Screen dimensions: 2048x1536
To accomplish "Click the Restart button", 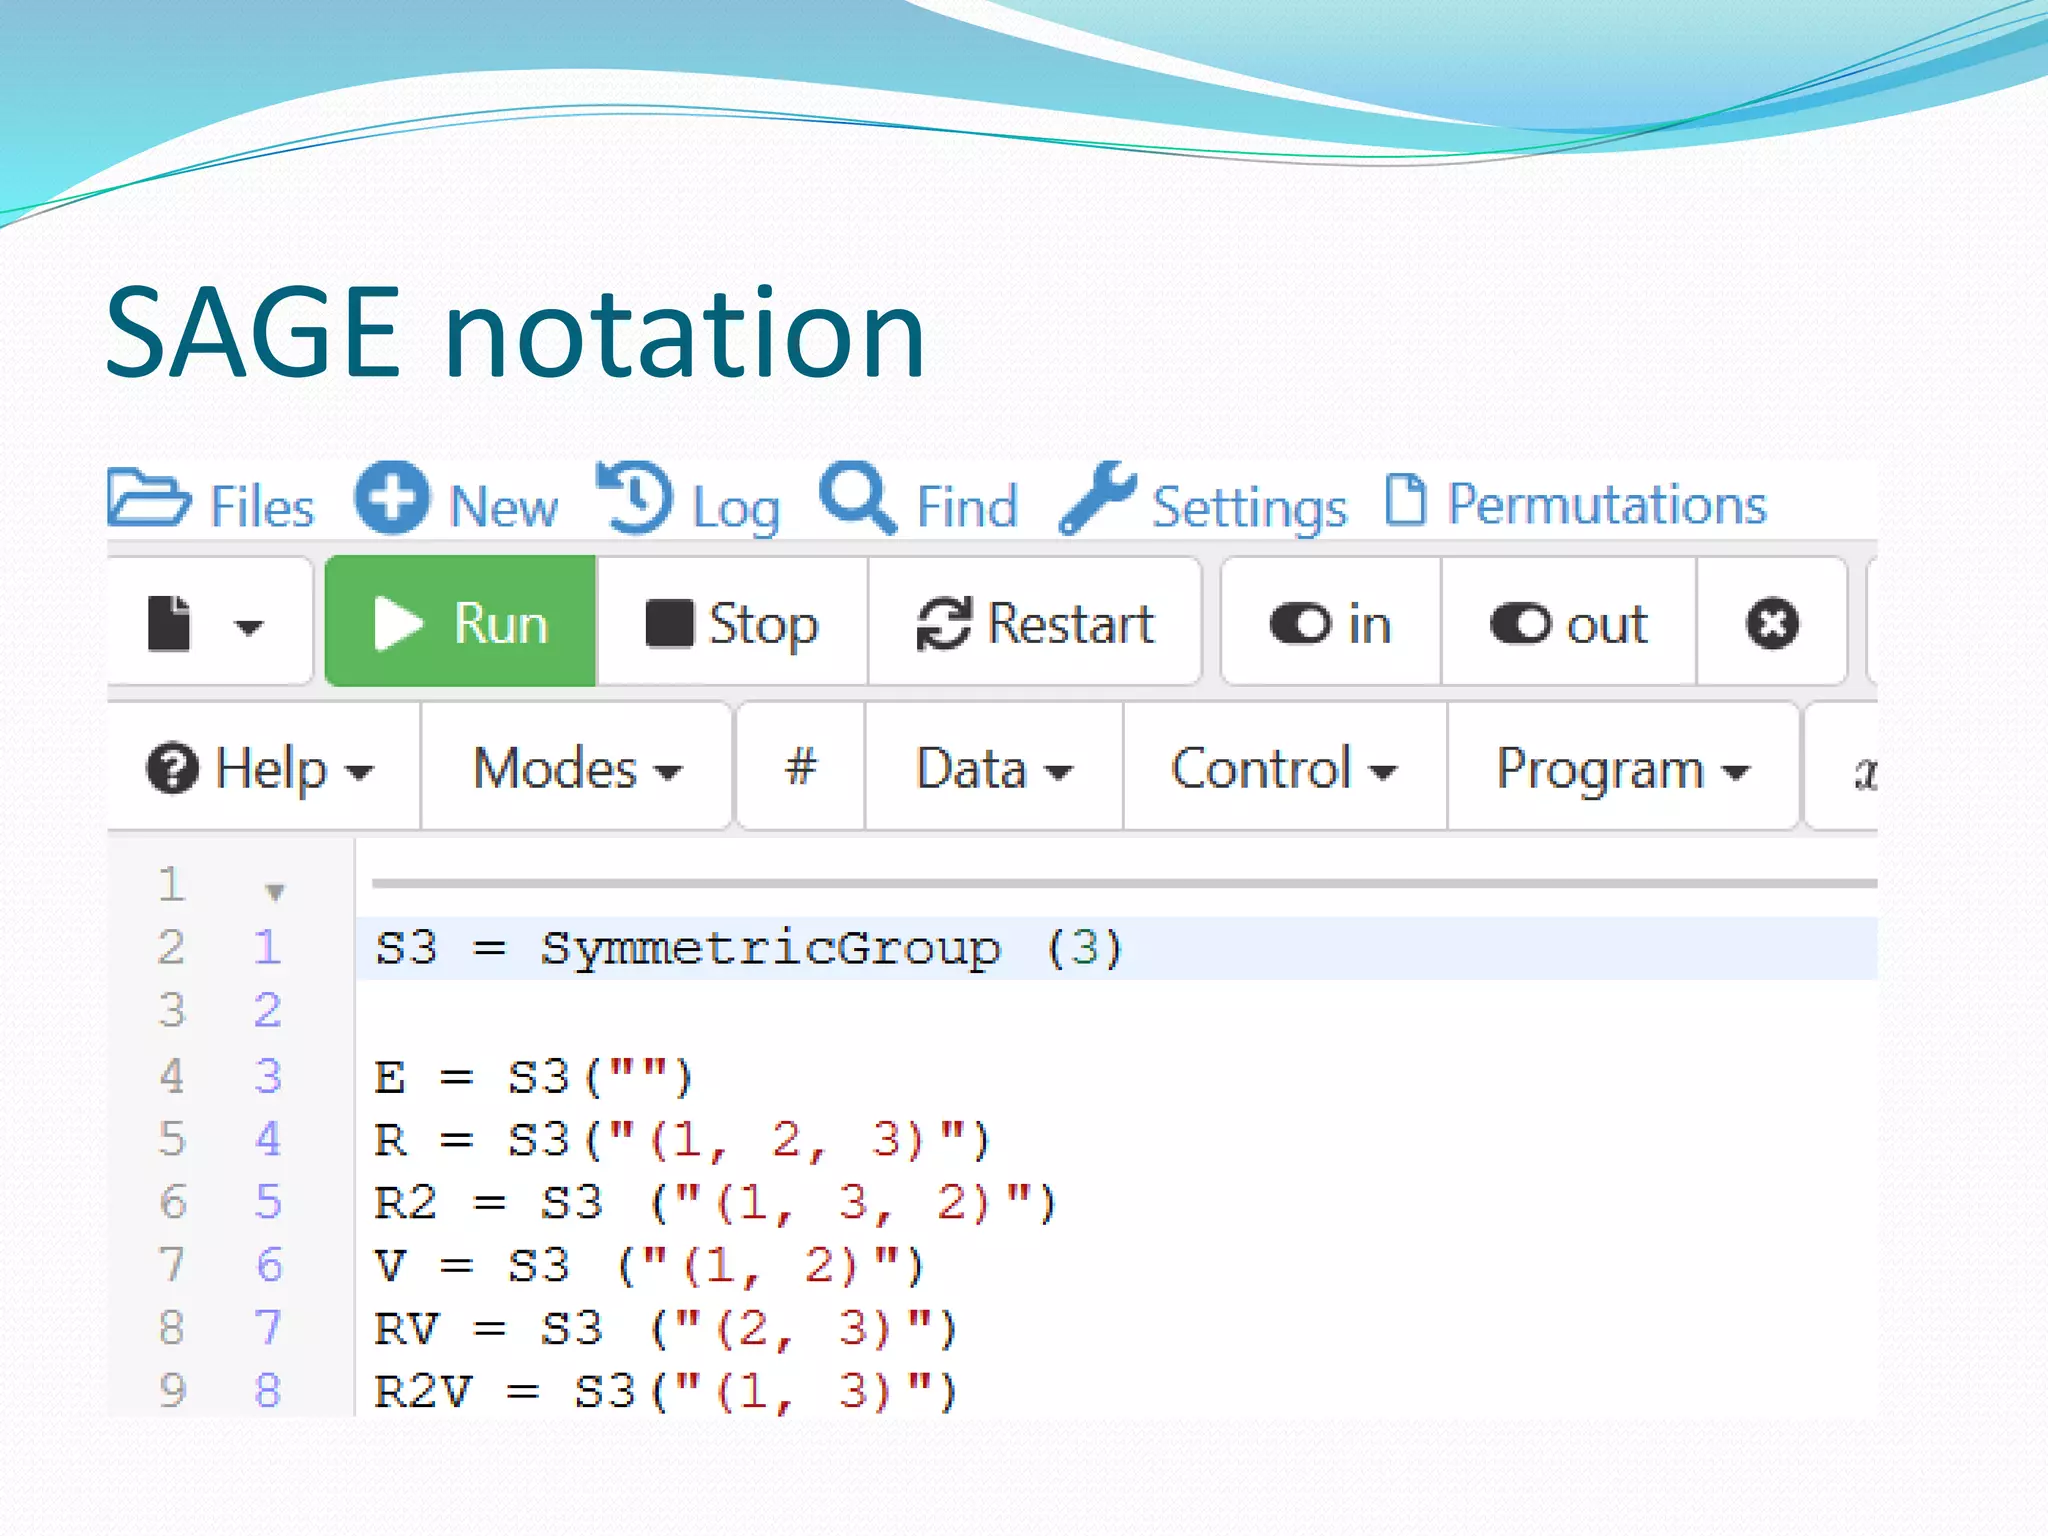I will tap(1035, 621).
